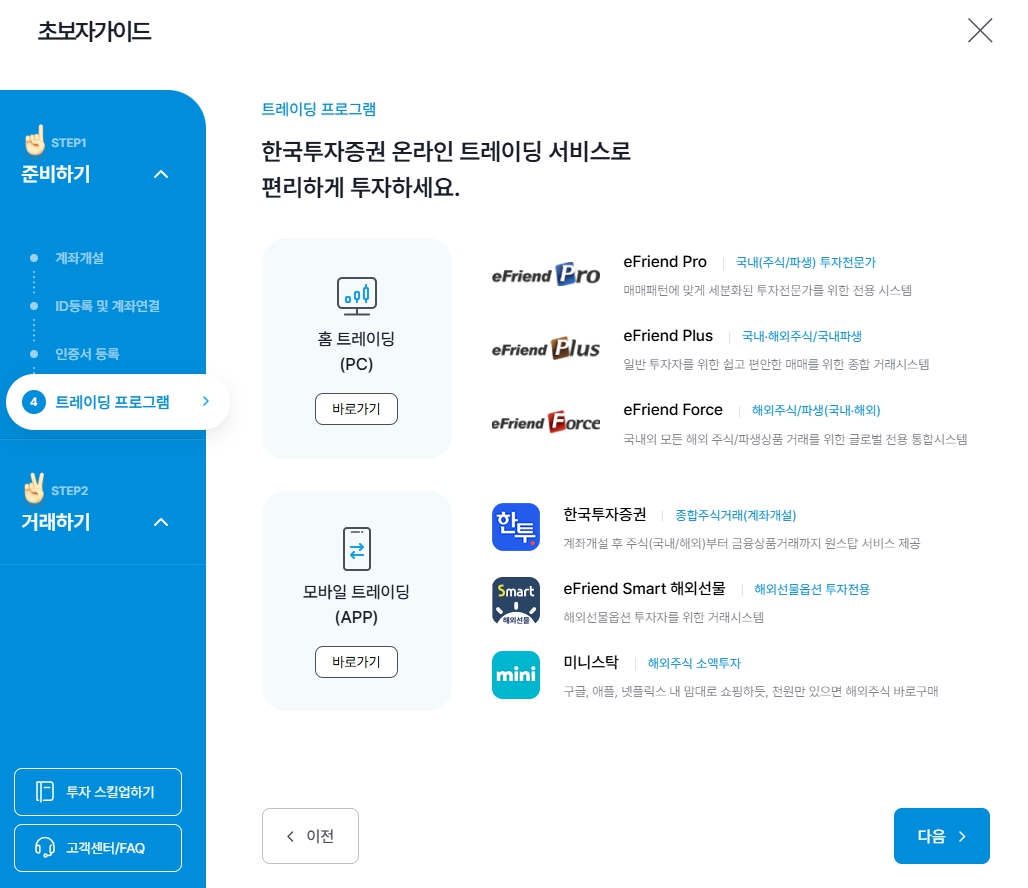This screenshot has height=888, width=1028.
Task: Open the 계좌개설 step
Action: pyautogui.click(x=79, y=258)
